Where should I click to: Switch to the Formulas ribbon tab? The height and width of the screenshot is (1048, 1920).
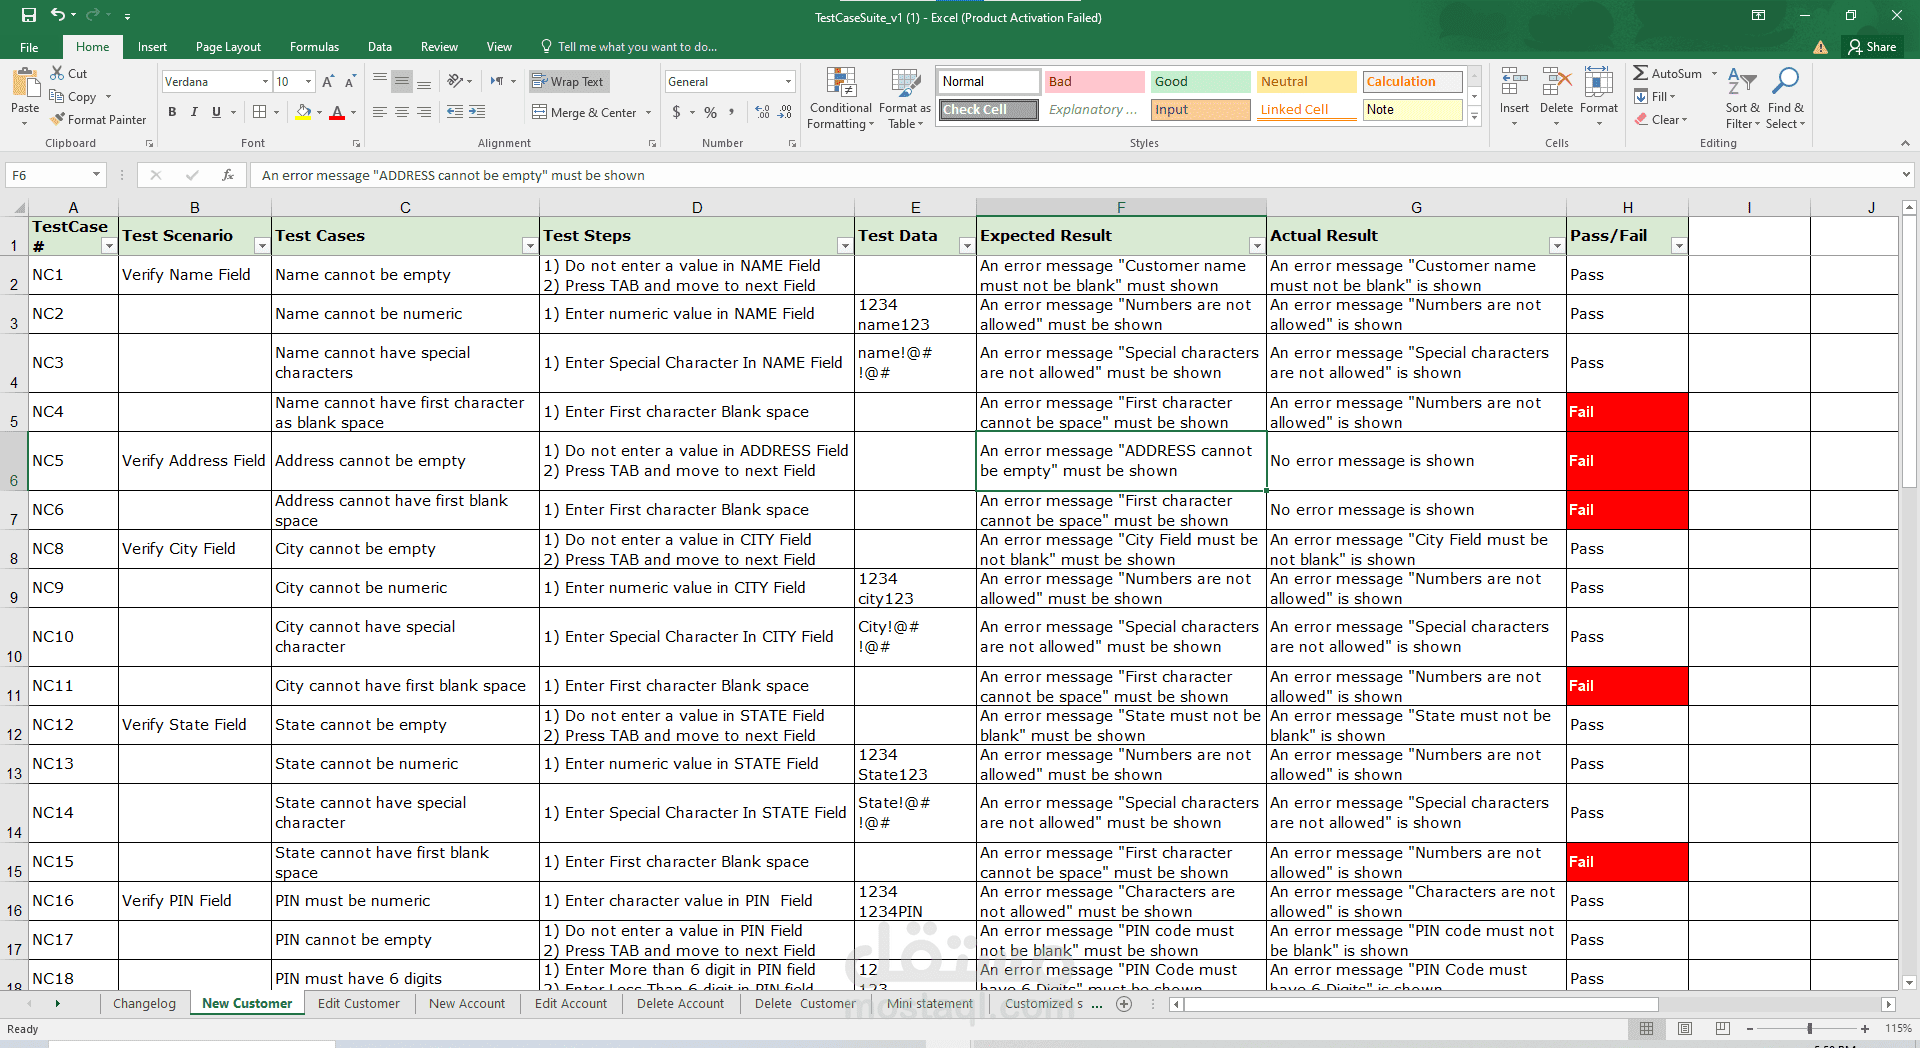[x=314, y=47]
